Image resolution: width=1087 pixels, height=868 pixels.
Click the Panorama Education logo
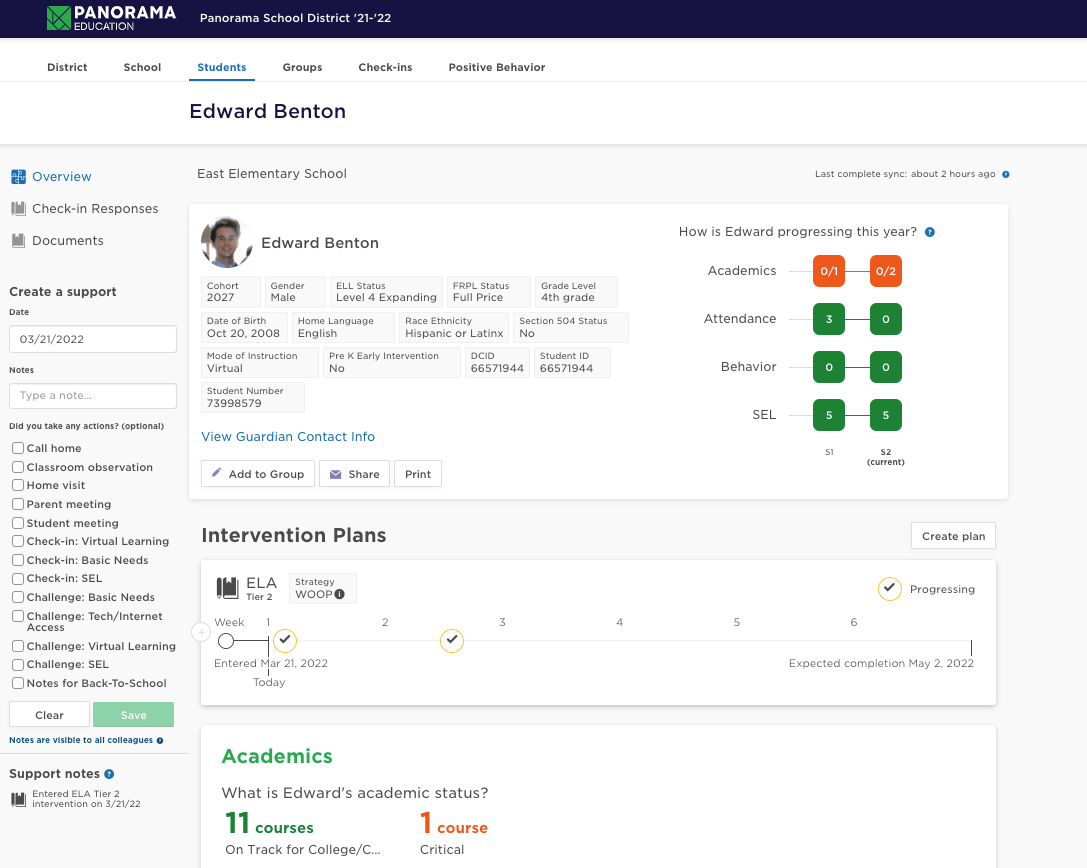(111, 18)
